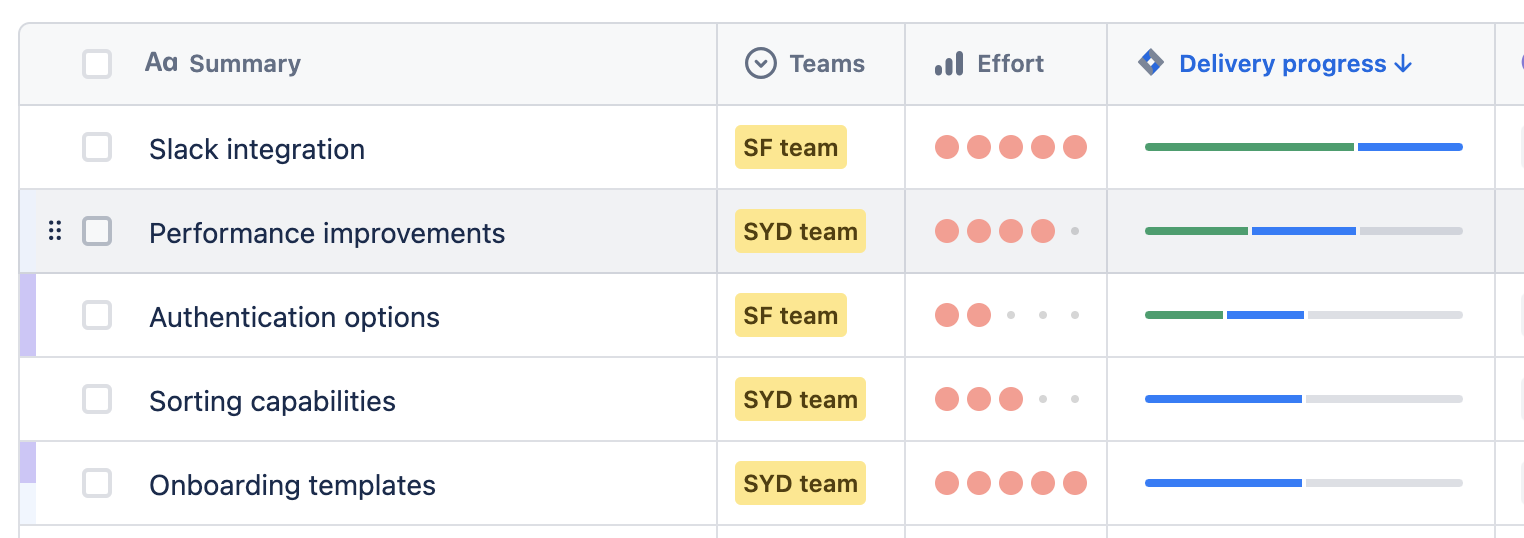The image size is (1524, 538).
Task: Check the Onboarding templates row checkbox
Action: 97,483
